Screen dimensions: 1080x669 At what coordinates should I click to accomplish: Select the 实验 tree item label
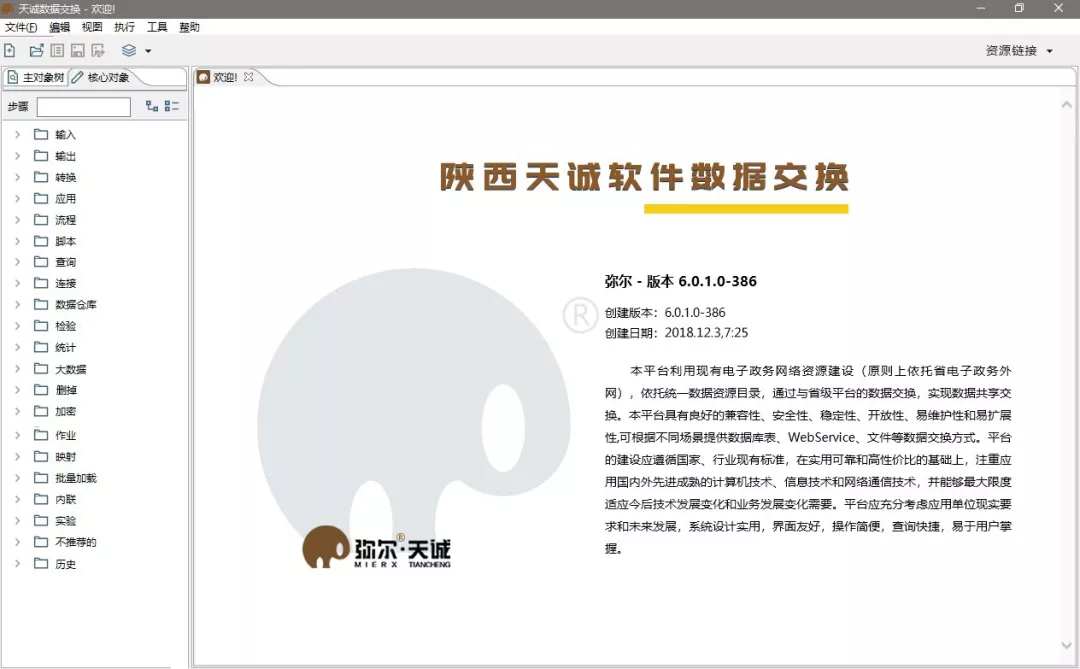pyautogui.click(x=65, y=521)
